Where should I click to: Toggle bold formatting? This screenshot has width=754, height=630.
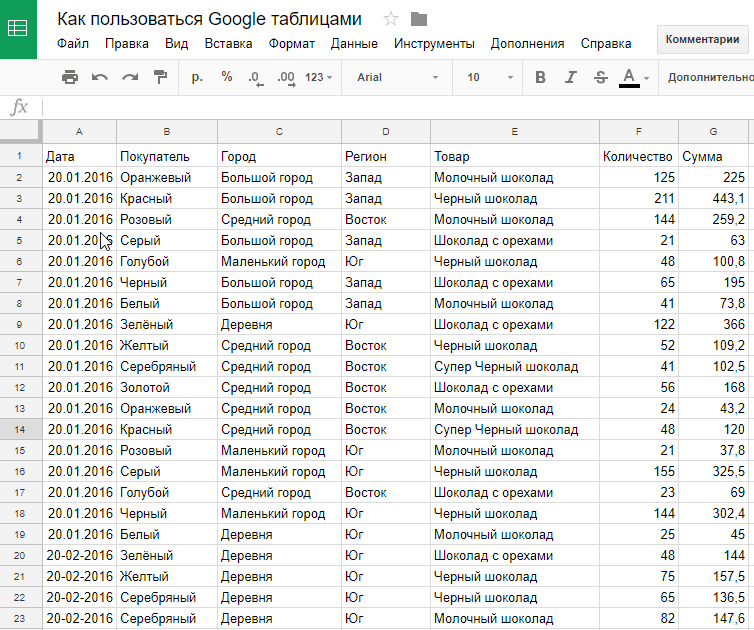541,77
